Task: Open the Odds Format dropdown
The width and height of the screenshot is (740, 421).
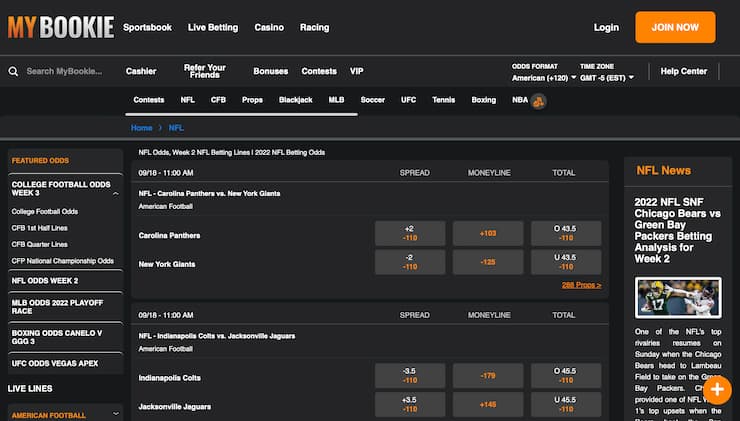Action: coord(544,78)
